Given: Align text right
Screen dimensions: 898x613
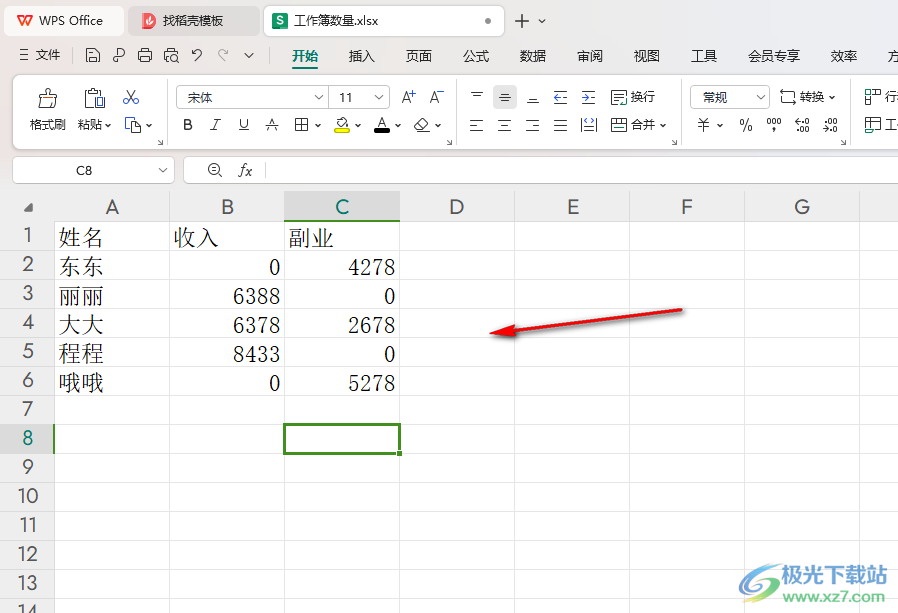Looking at the screenshot, I should coord(533,125).
